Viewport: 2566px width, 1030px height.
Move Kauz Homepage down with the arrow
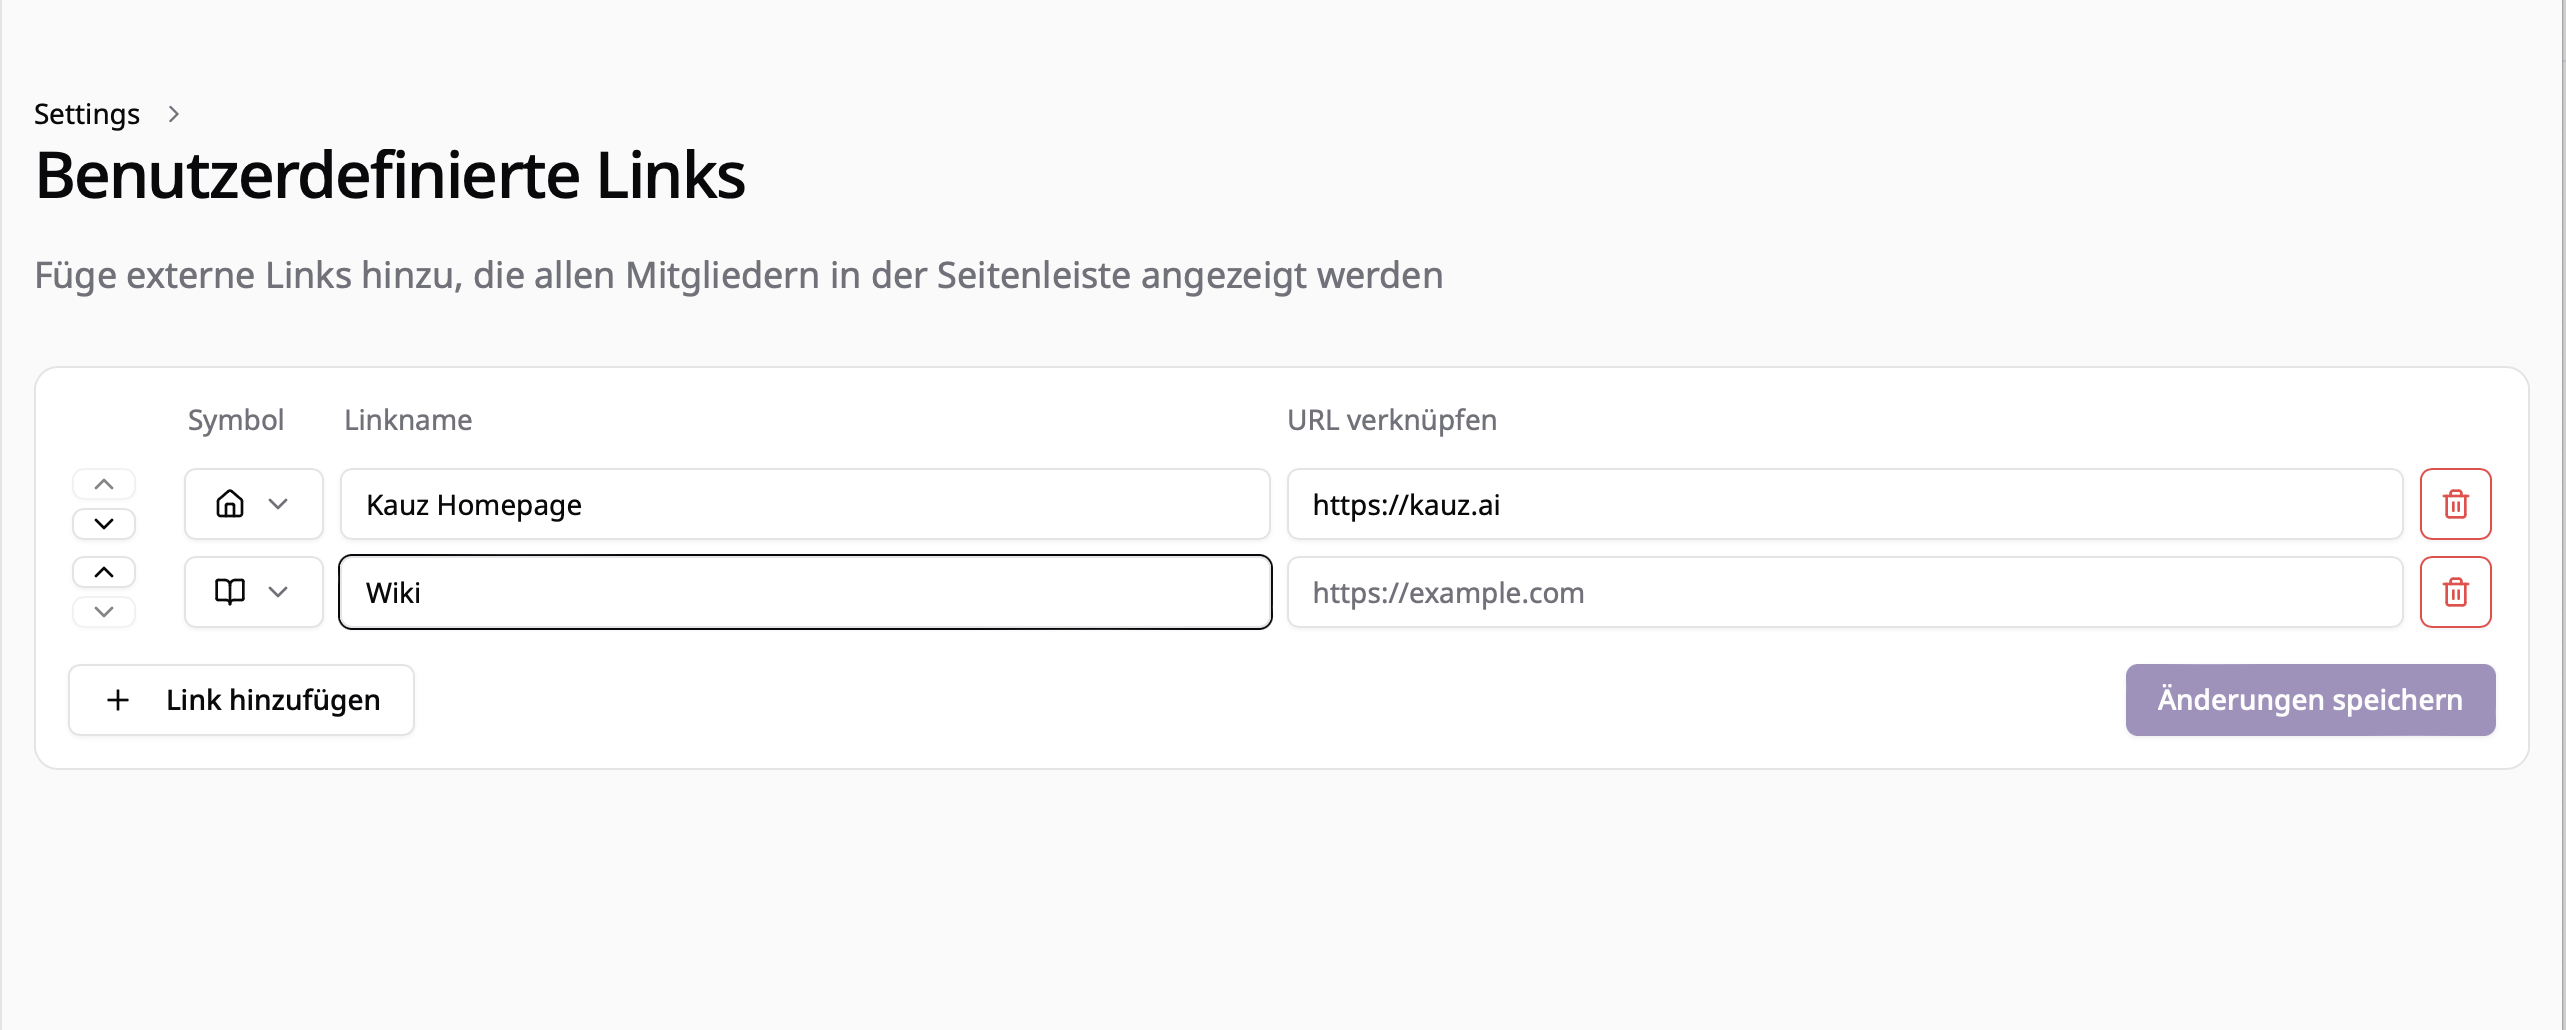[103, 522]
